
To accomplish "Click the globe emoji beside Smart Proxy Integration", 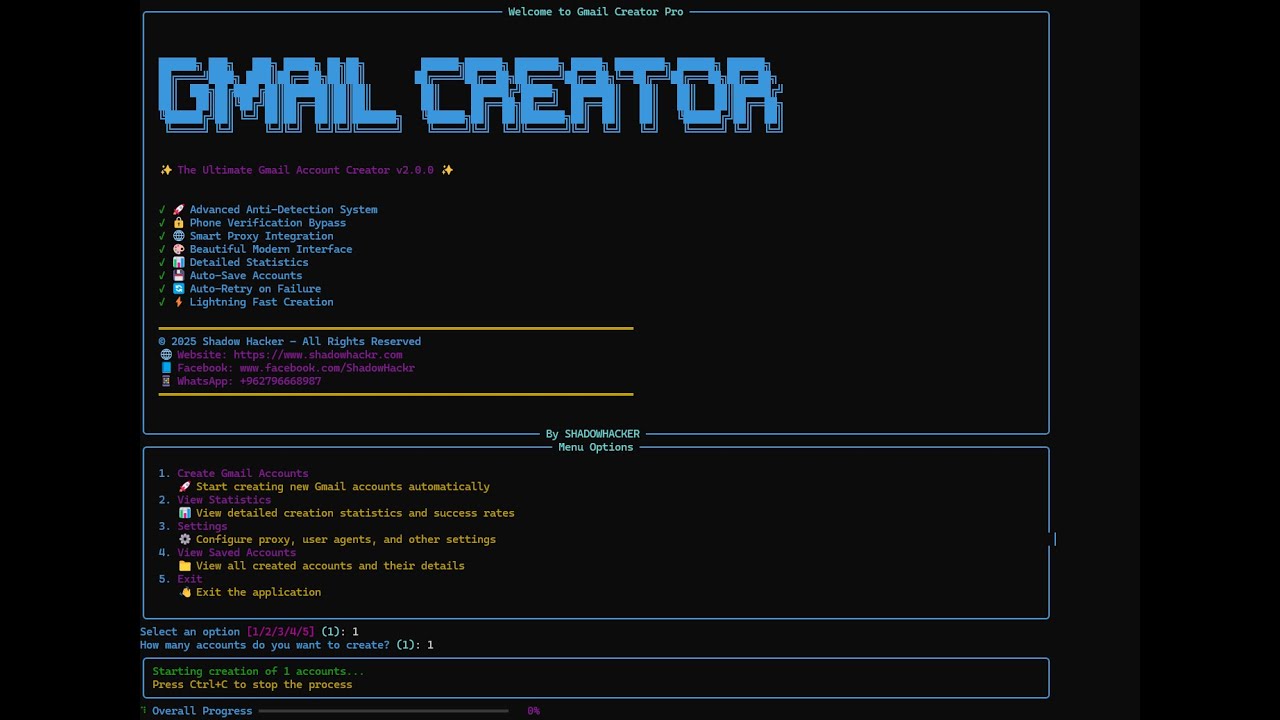I will pos(178,236).
